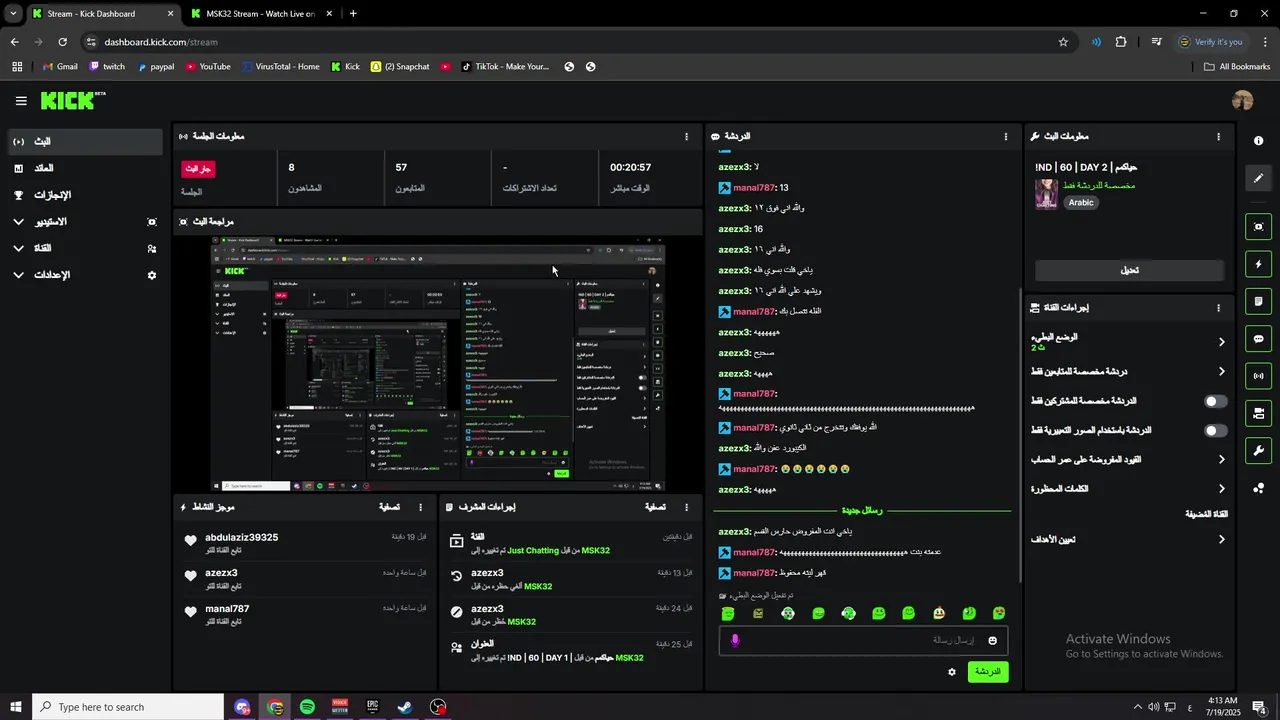The image size is (1280, 720).
Task: Open Steam from the taskbar
Action: [x=405, y=707]
